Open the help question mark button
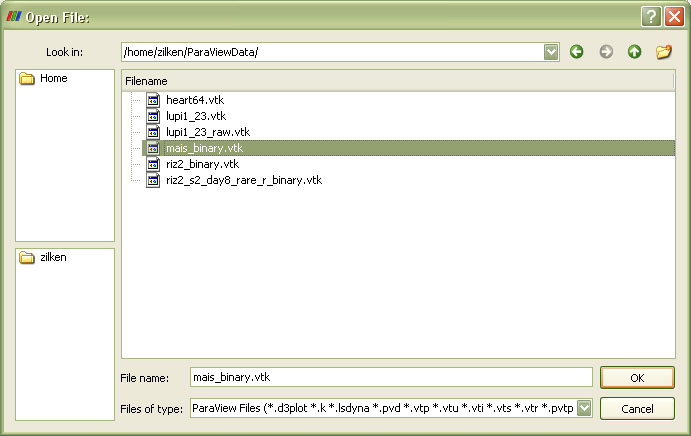 coord(650,17)
